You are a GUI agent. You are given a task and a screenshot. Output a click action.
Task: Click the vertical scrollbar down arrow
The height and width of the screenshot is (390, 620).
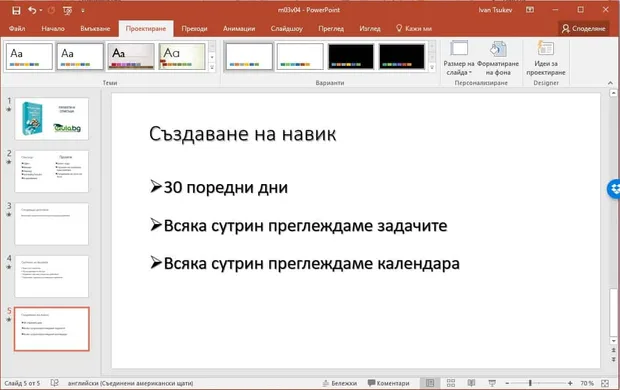[x=613, y=341]
